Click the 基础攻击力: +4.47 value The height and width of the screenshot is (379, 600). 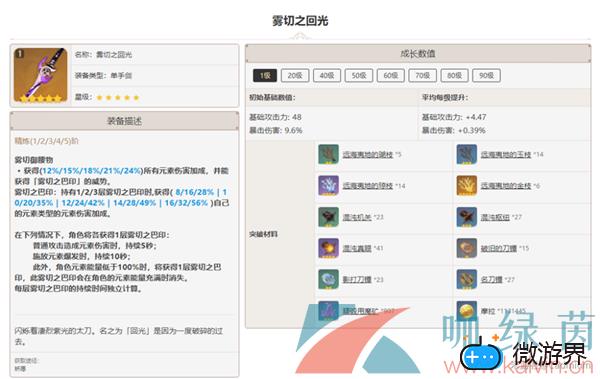[454, 117]
